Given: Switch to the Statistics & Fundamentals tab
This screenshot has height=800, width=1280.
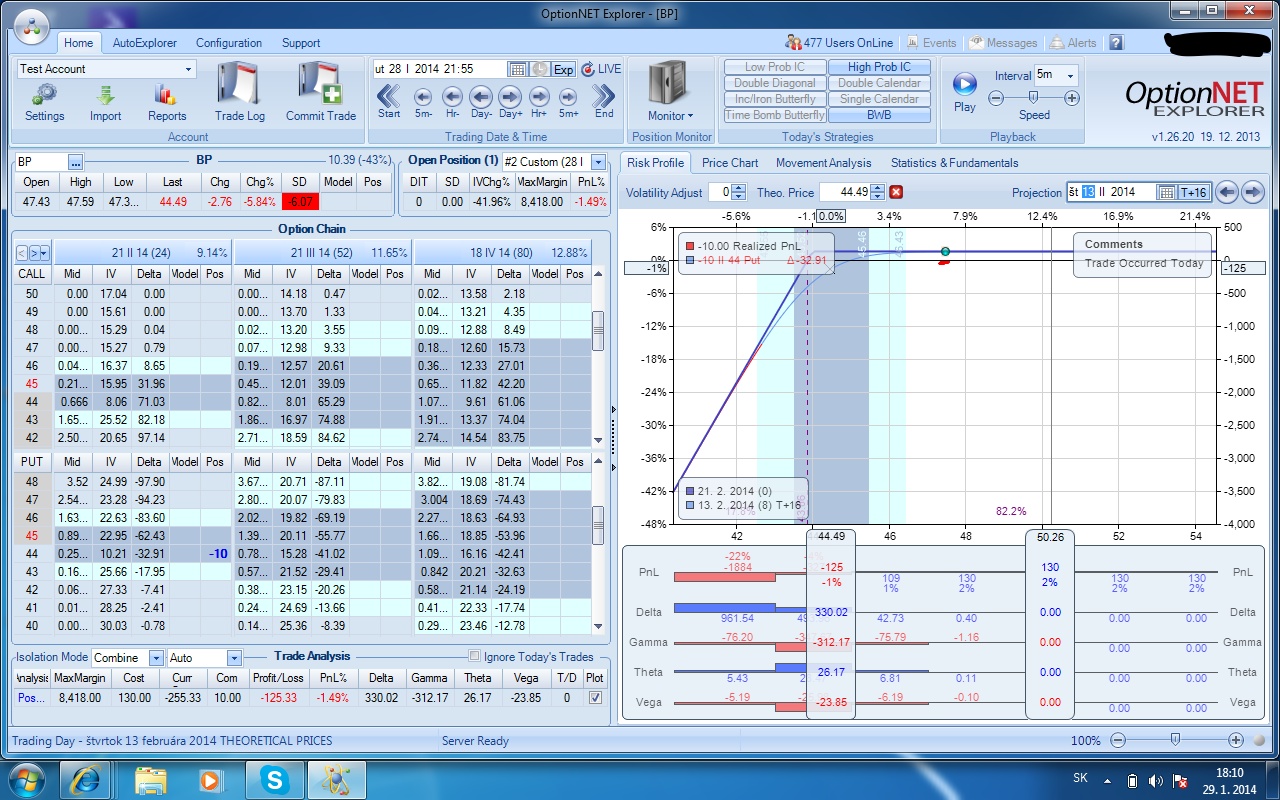Looking at the screenshot, I should point(954,163).
